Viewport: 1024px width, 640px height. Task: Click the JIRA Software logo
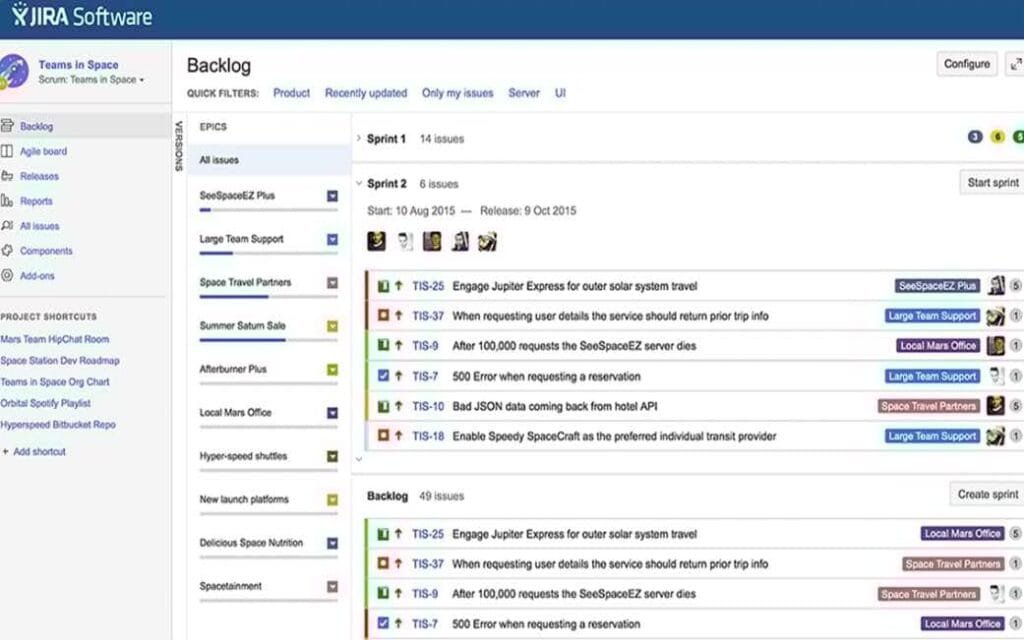82,16
